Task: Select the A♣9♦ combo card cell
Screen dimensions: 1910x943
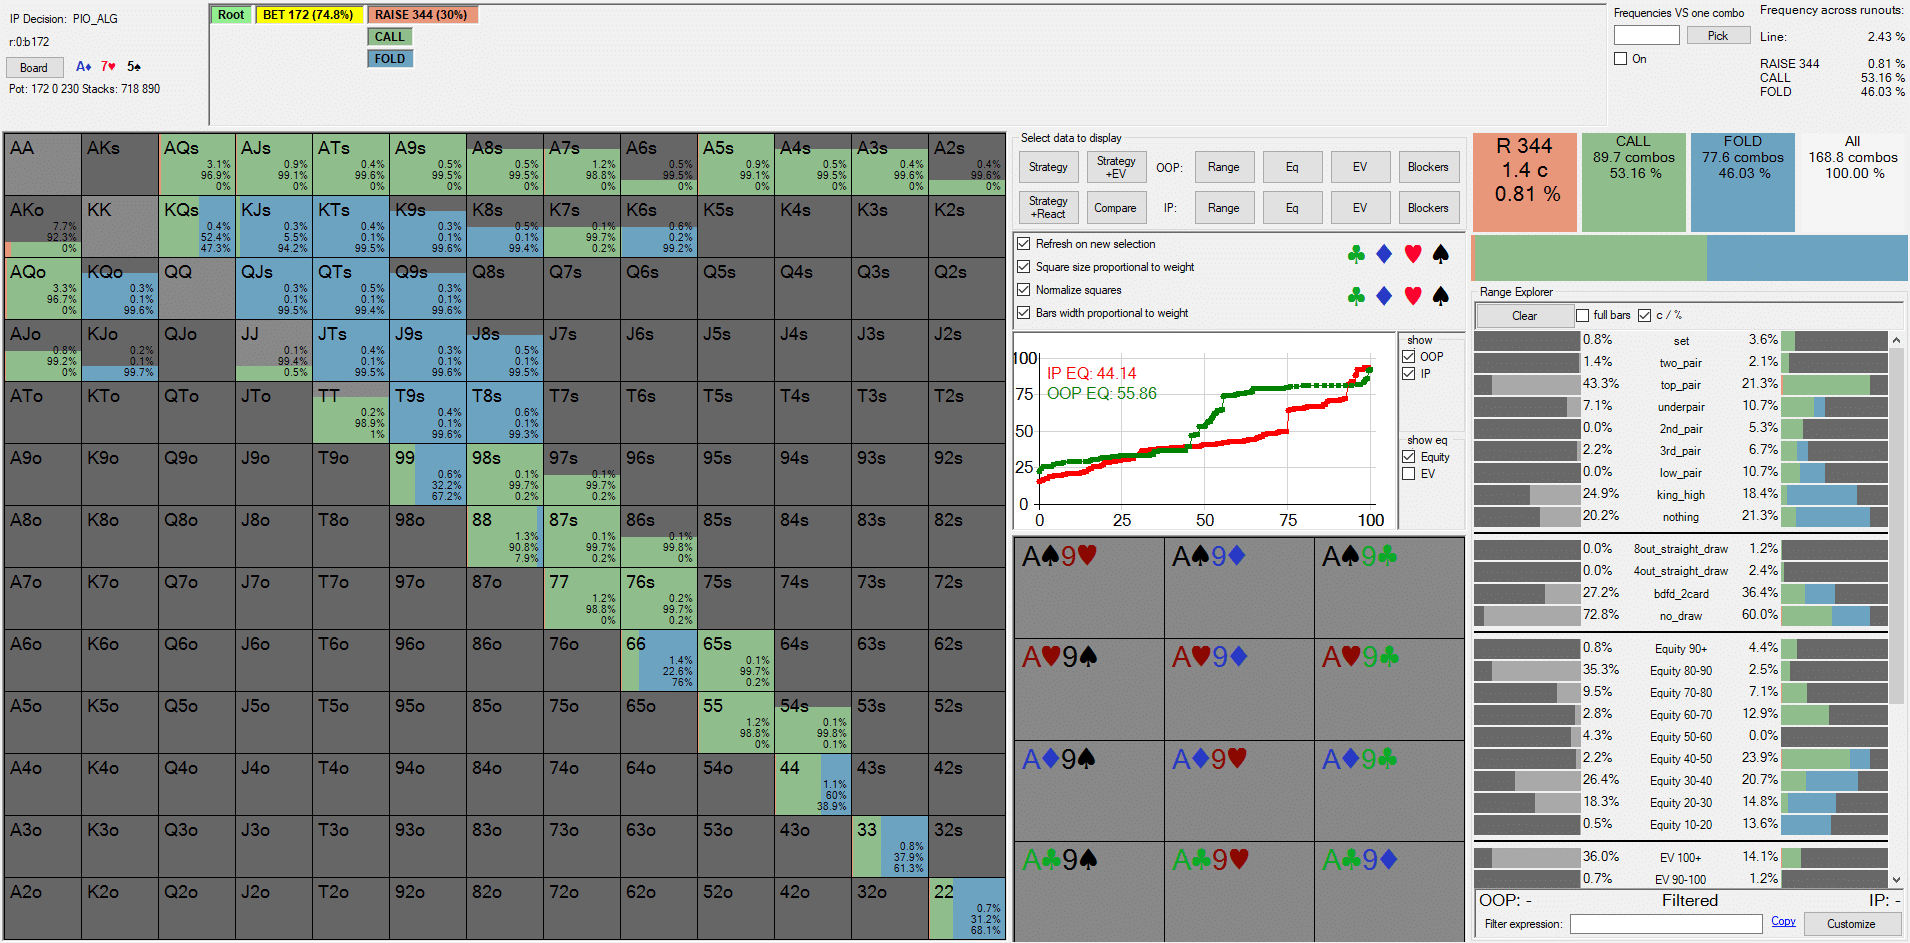Action: point(1389,890)
